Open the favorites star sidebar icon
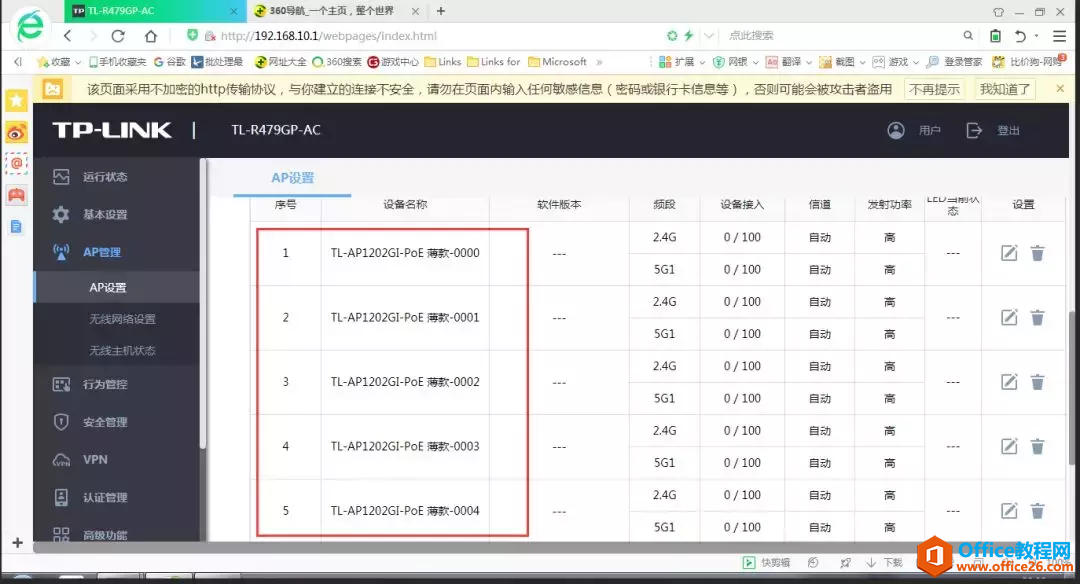This screenshot has width=1080, height=584. (x=17, y=101)
